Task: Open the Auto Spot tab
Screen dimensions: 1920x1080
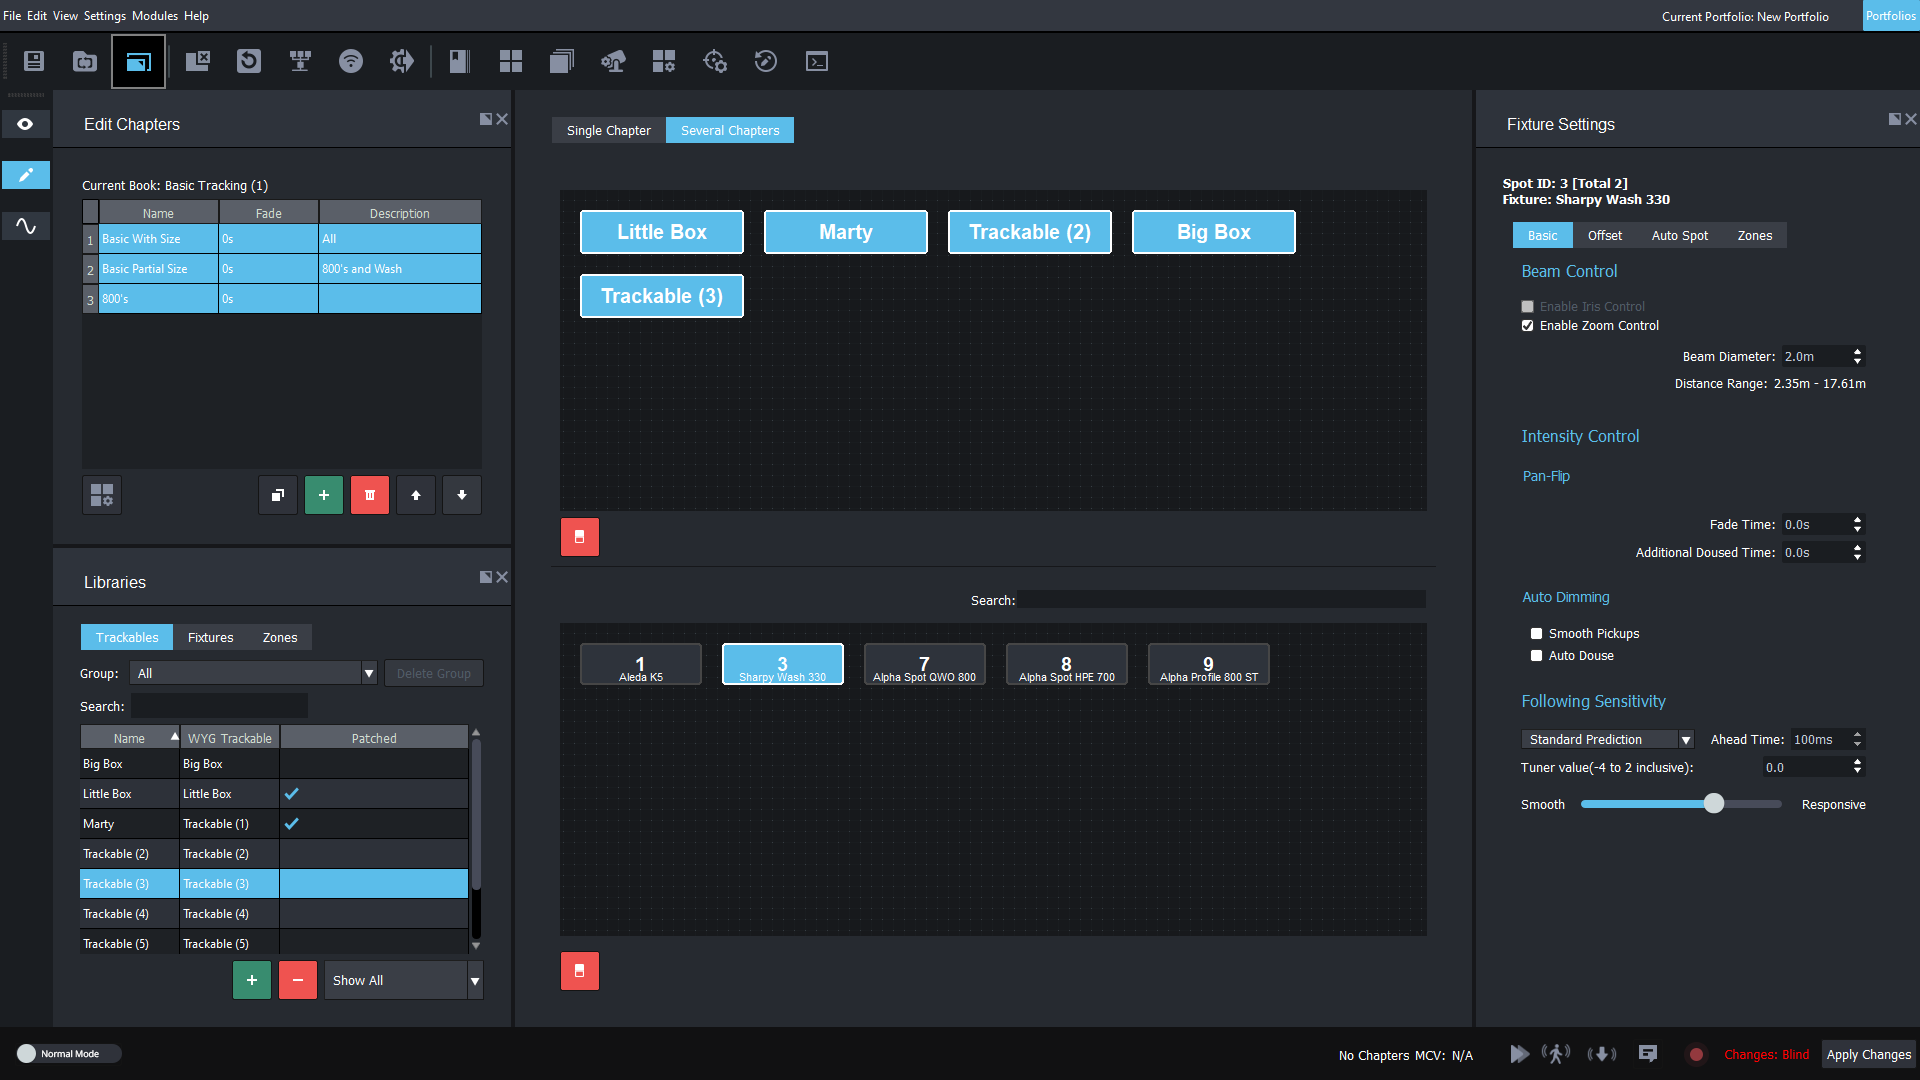Action: [1679, 236]
